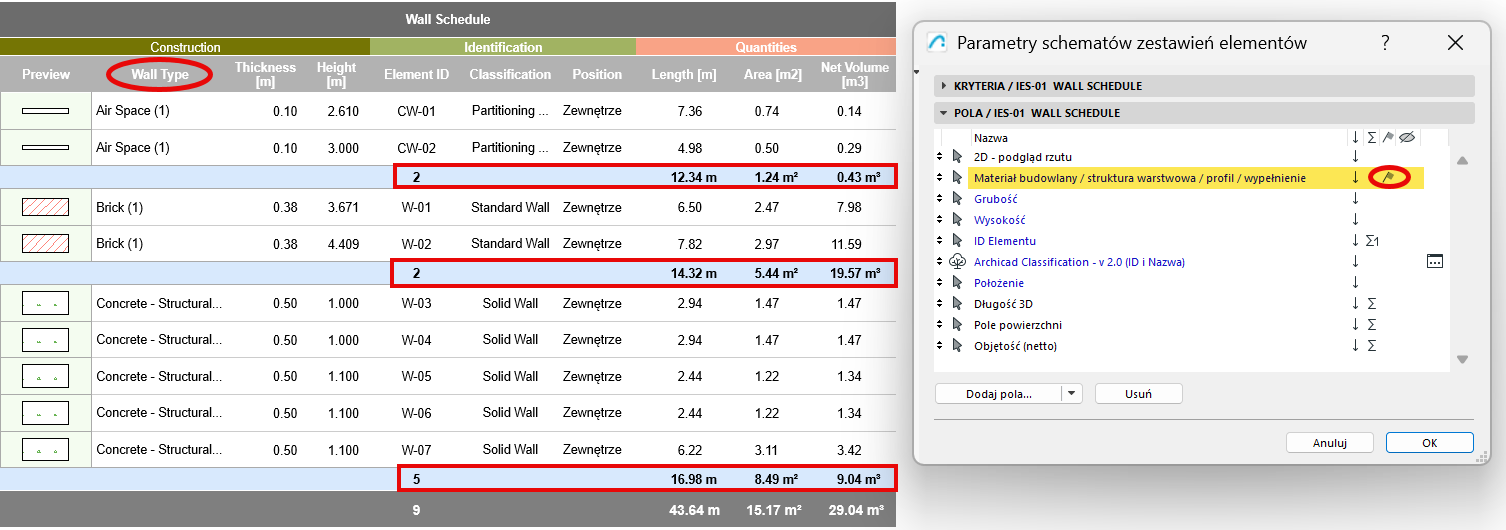Click the arrow cursor icon beside 2D - podgląd rzutu
This screenshot has width=1506, height=530.
click(957, 156)
